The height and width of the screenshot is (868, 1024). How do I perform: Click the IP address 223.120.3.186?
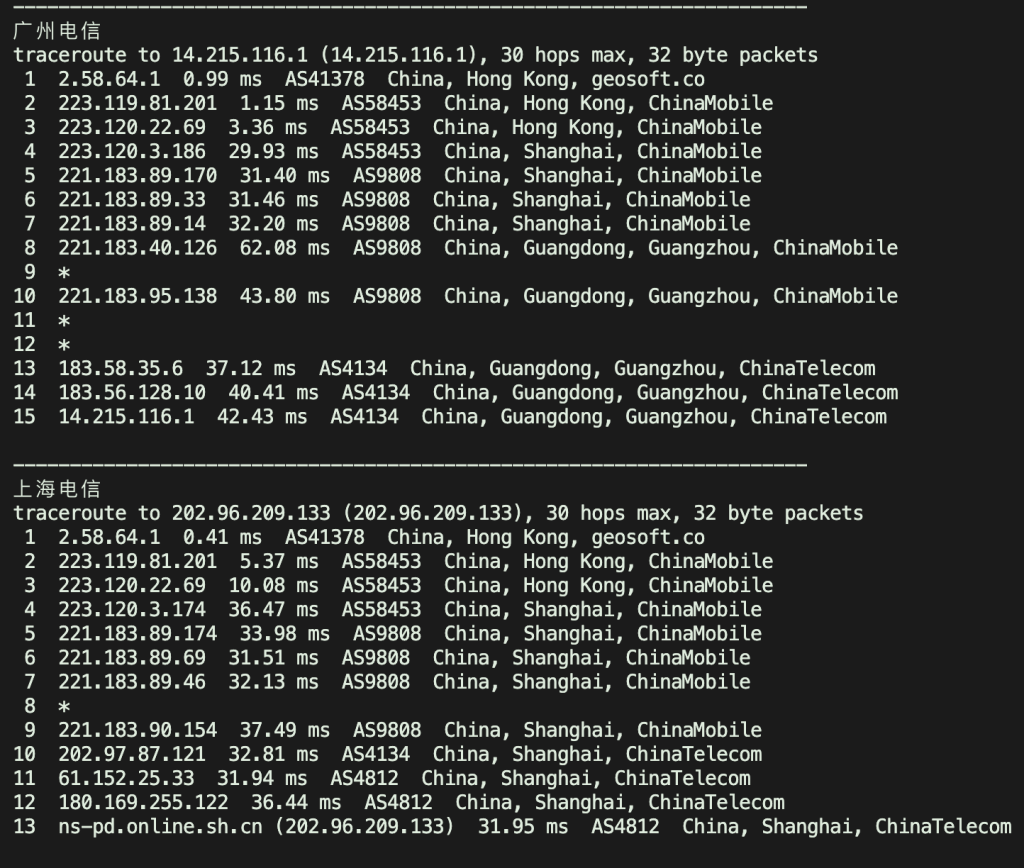(x=132, y=152)
